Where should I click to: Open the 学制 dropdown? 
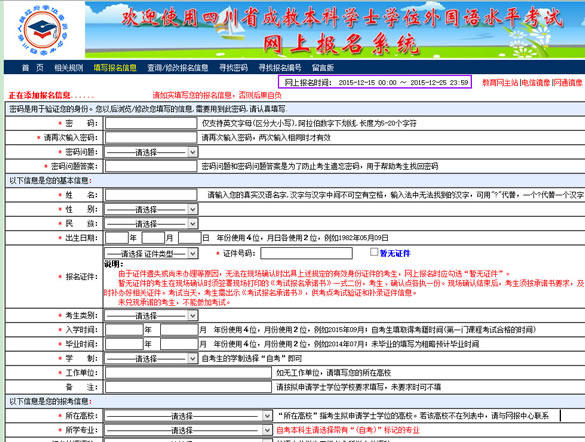point(151,358)
